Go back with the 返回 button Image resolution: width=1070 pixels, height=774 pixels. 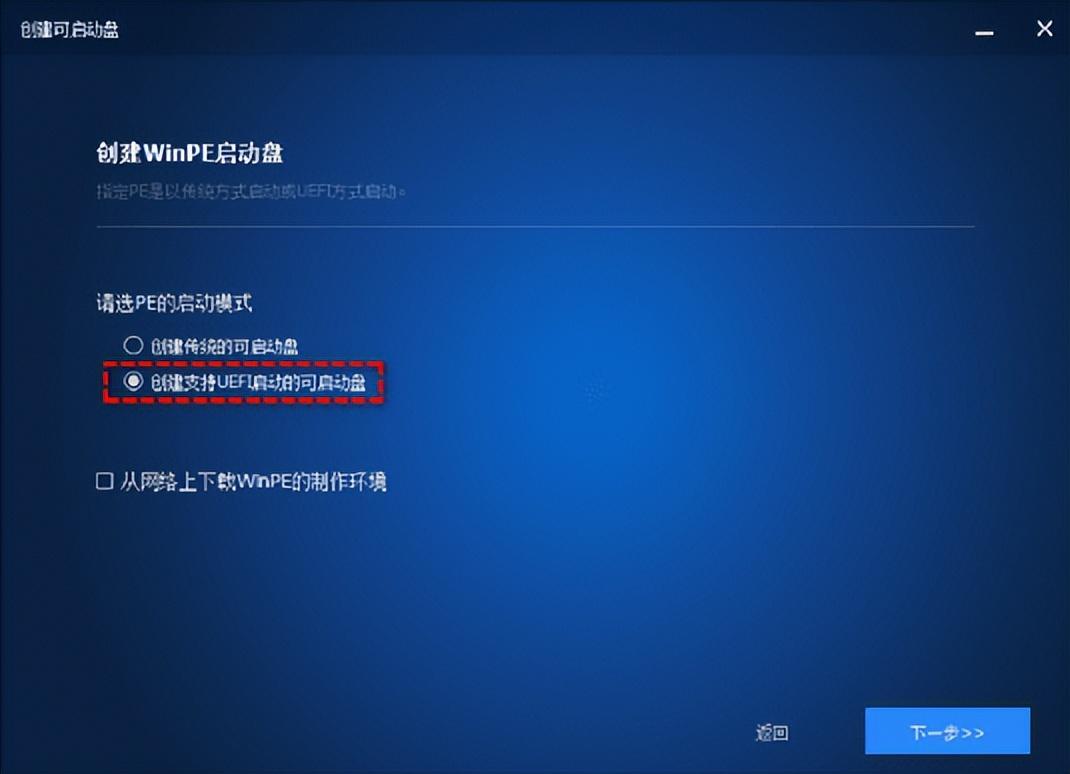point(772,732)
